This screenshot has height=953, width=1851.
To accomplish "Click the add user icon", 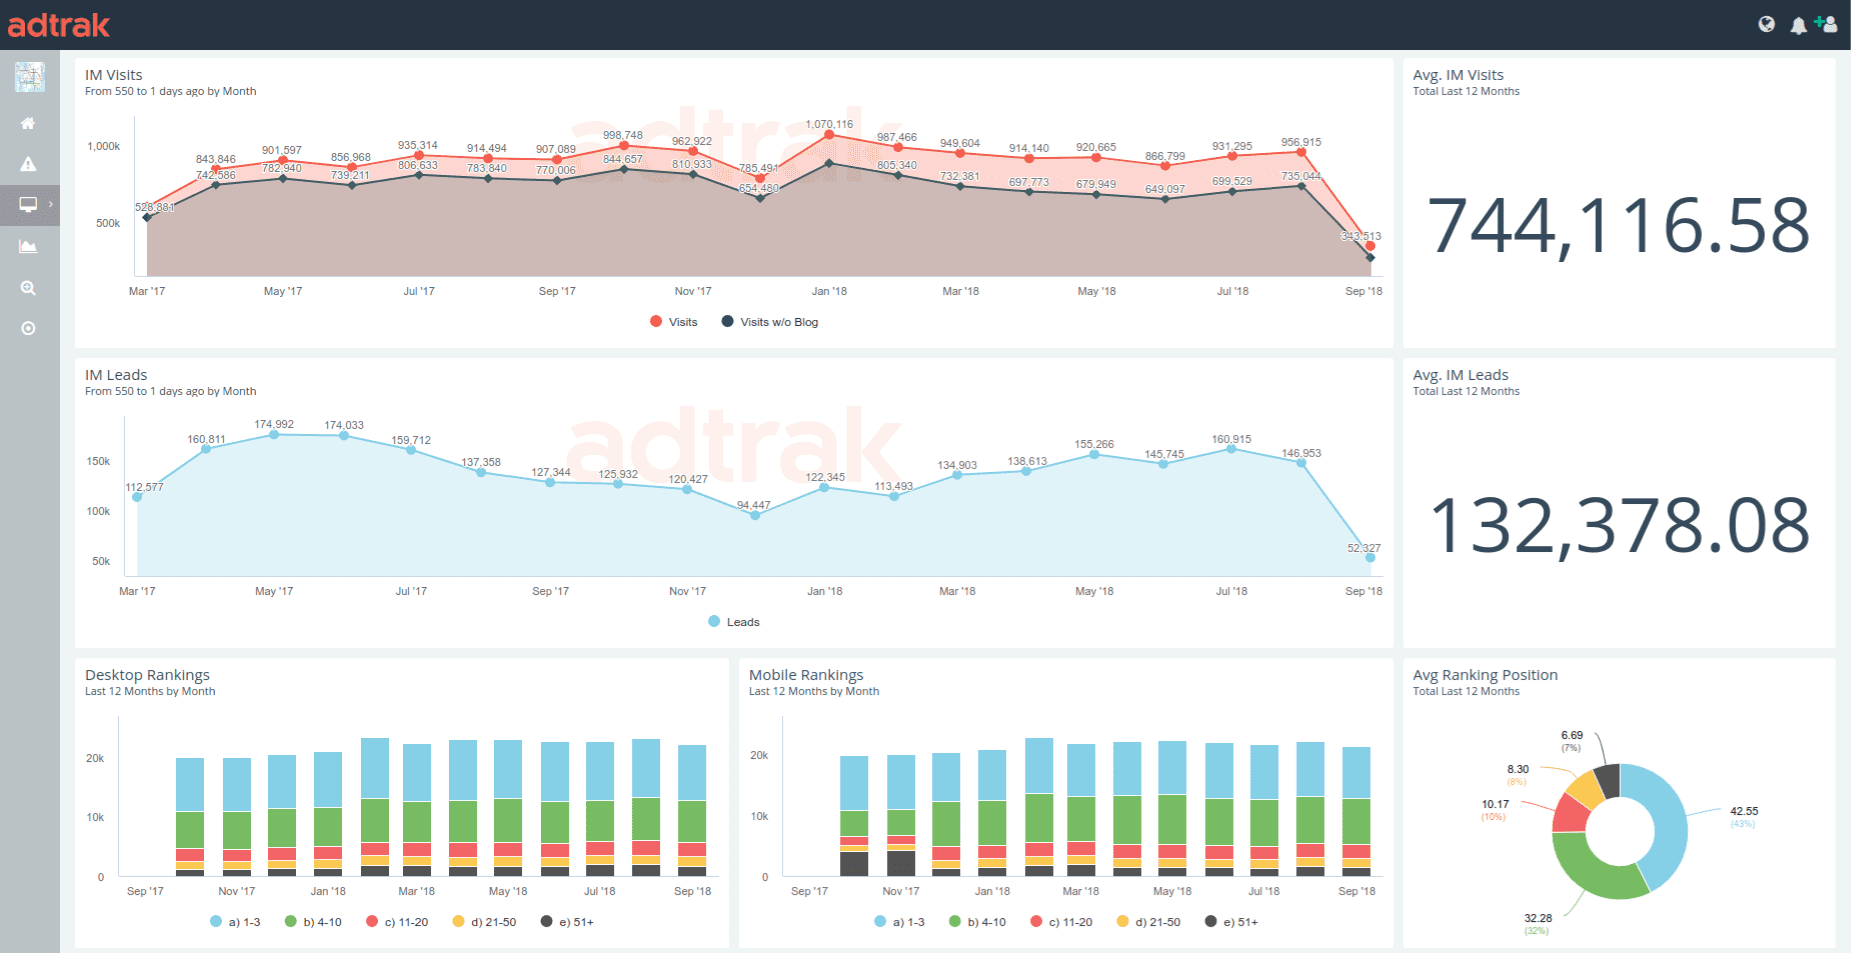I will pyautogui.click(x=1826, y=23).
